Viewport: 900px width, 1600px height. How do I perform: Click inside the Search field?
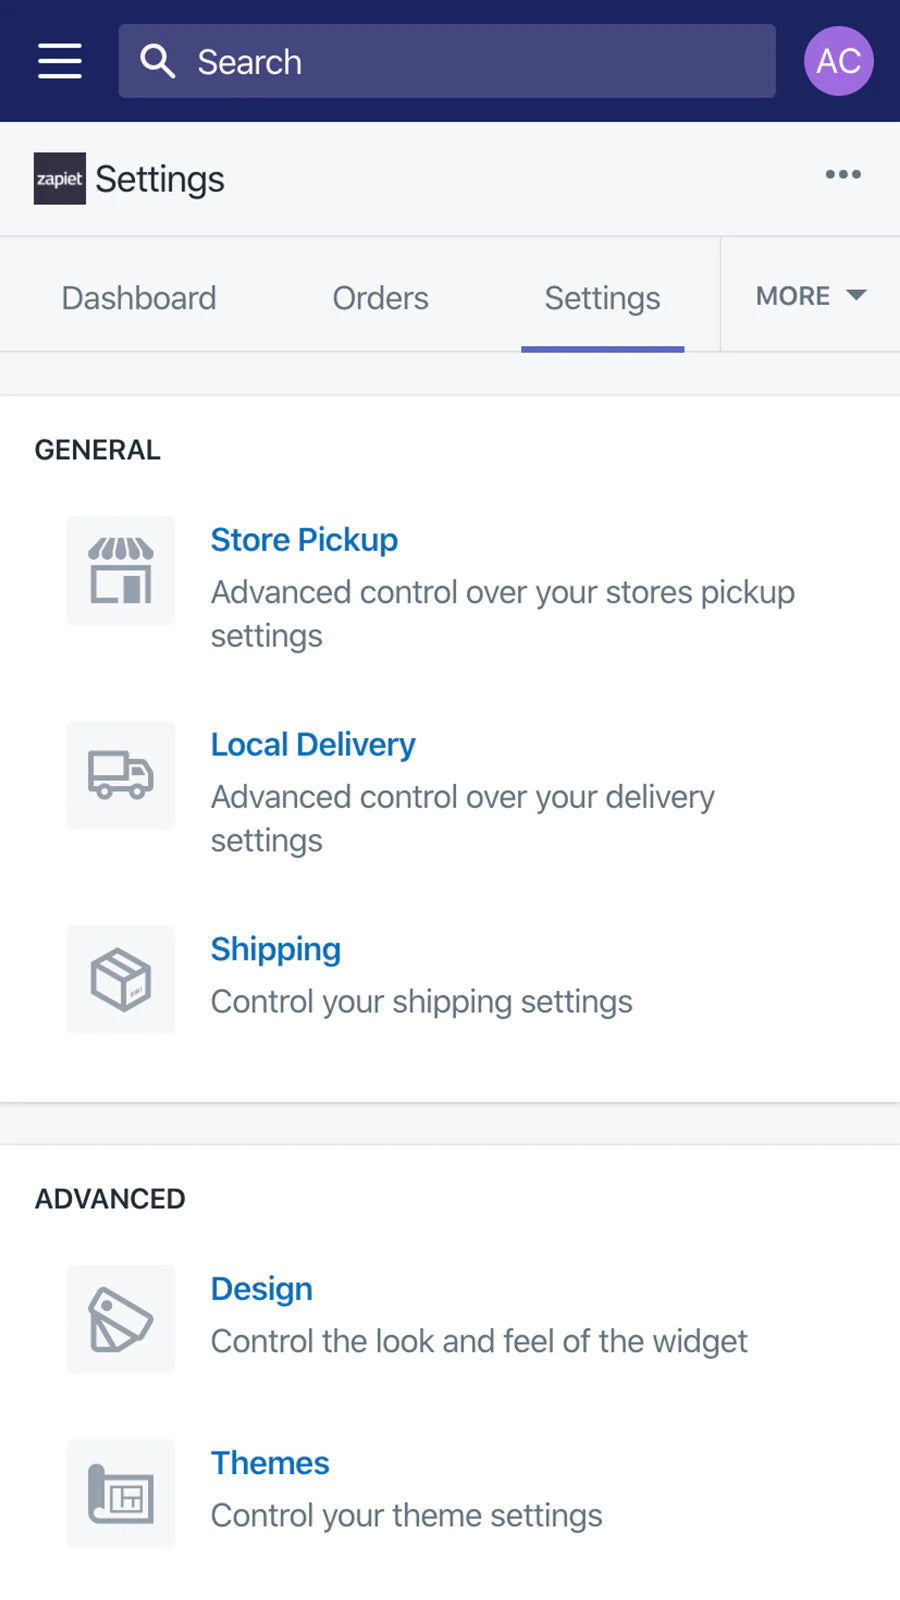[x=447, y=61]
